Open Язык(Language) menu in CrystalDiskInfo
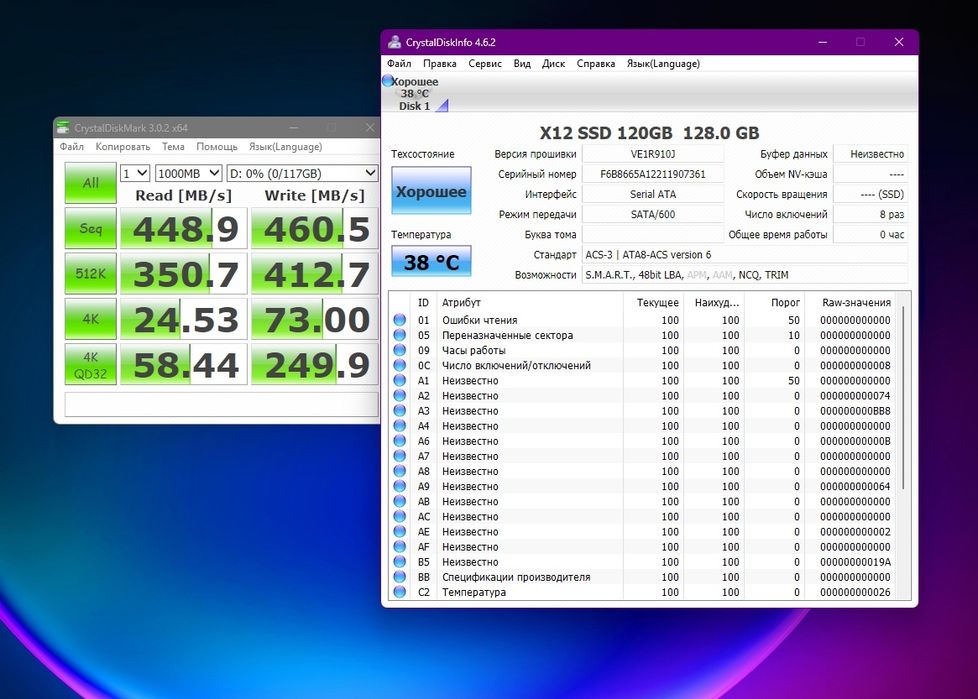The image size is (978, 699). pos(663,64)
